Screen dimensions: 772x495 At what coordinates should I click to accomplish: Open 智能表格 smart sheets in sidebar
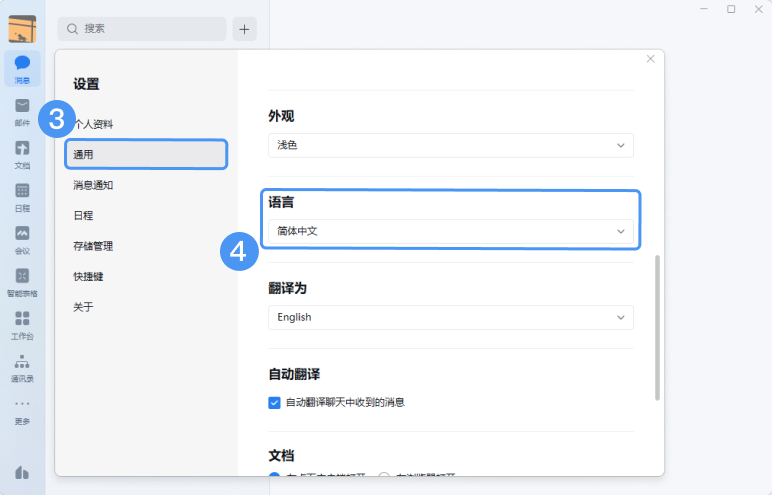click(22, 280)
